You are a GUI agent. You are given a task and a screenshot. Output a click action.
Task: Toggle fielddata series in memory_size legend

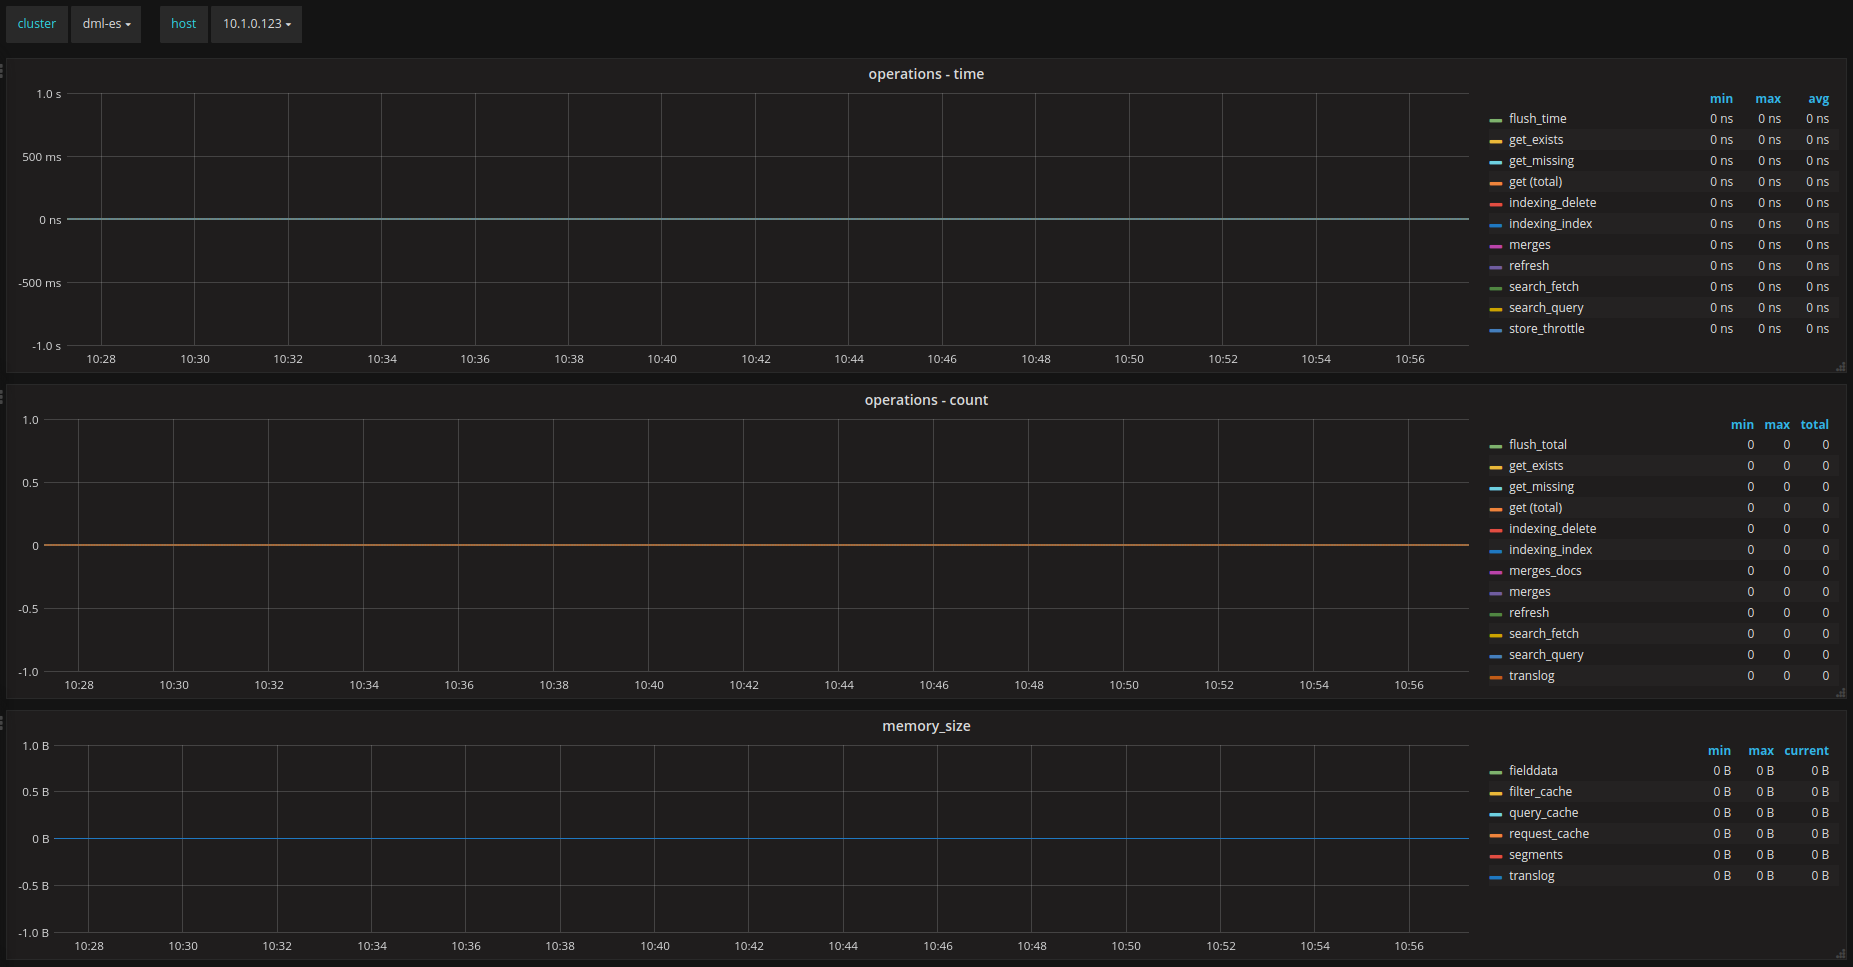tap(1533, 771)
